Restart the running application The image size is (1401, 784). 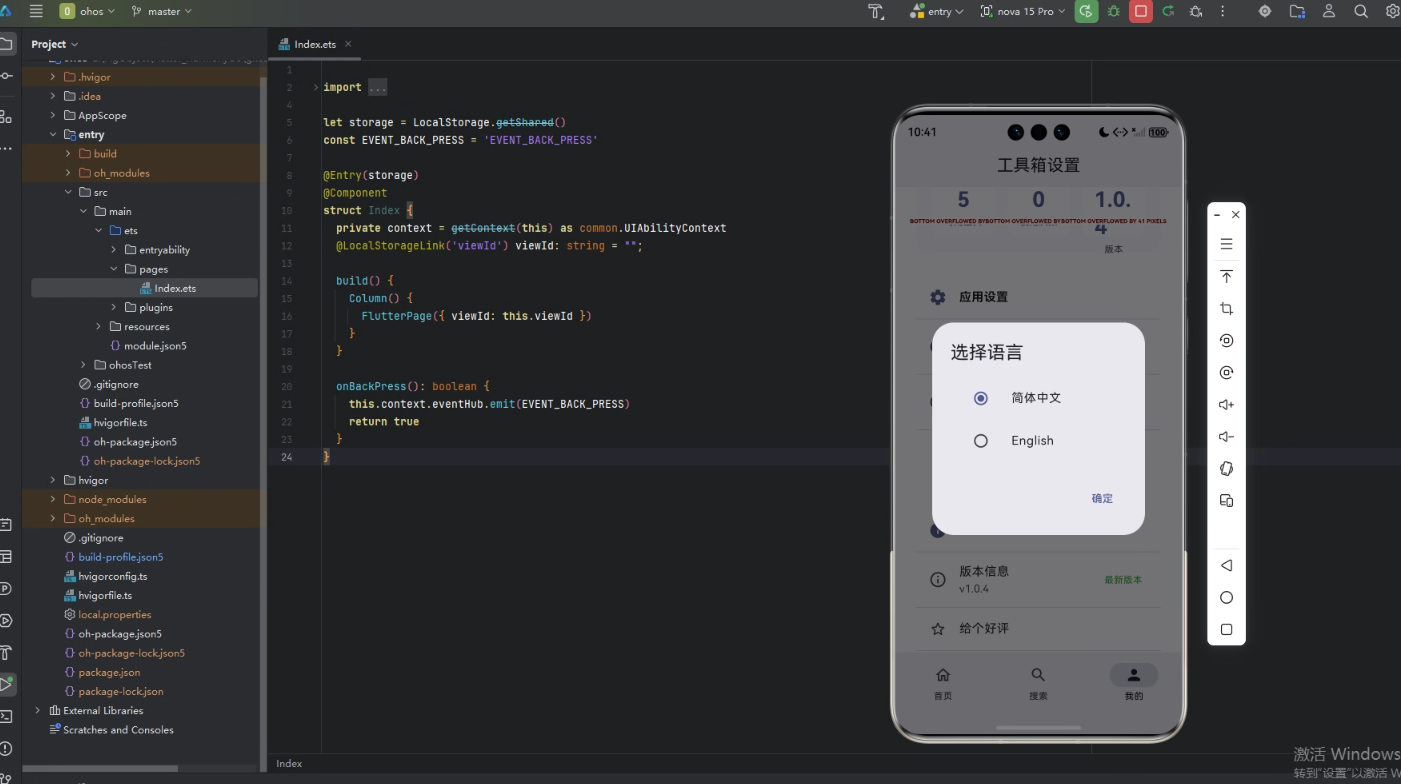[x=1169, y=11]
